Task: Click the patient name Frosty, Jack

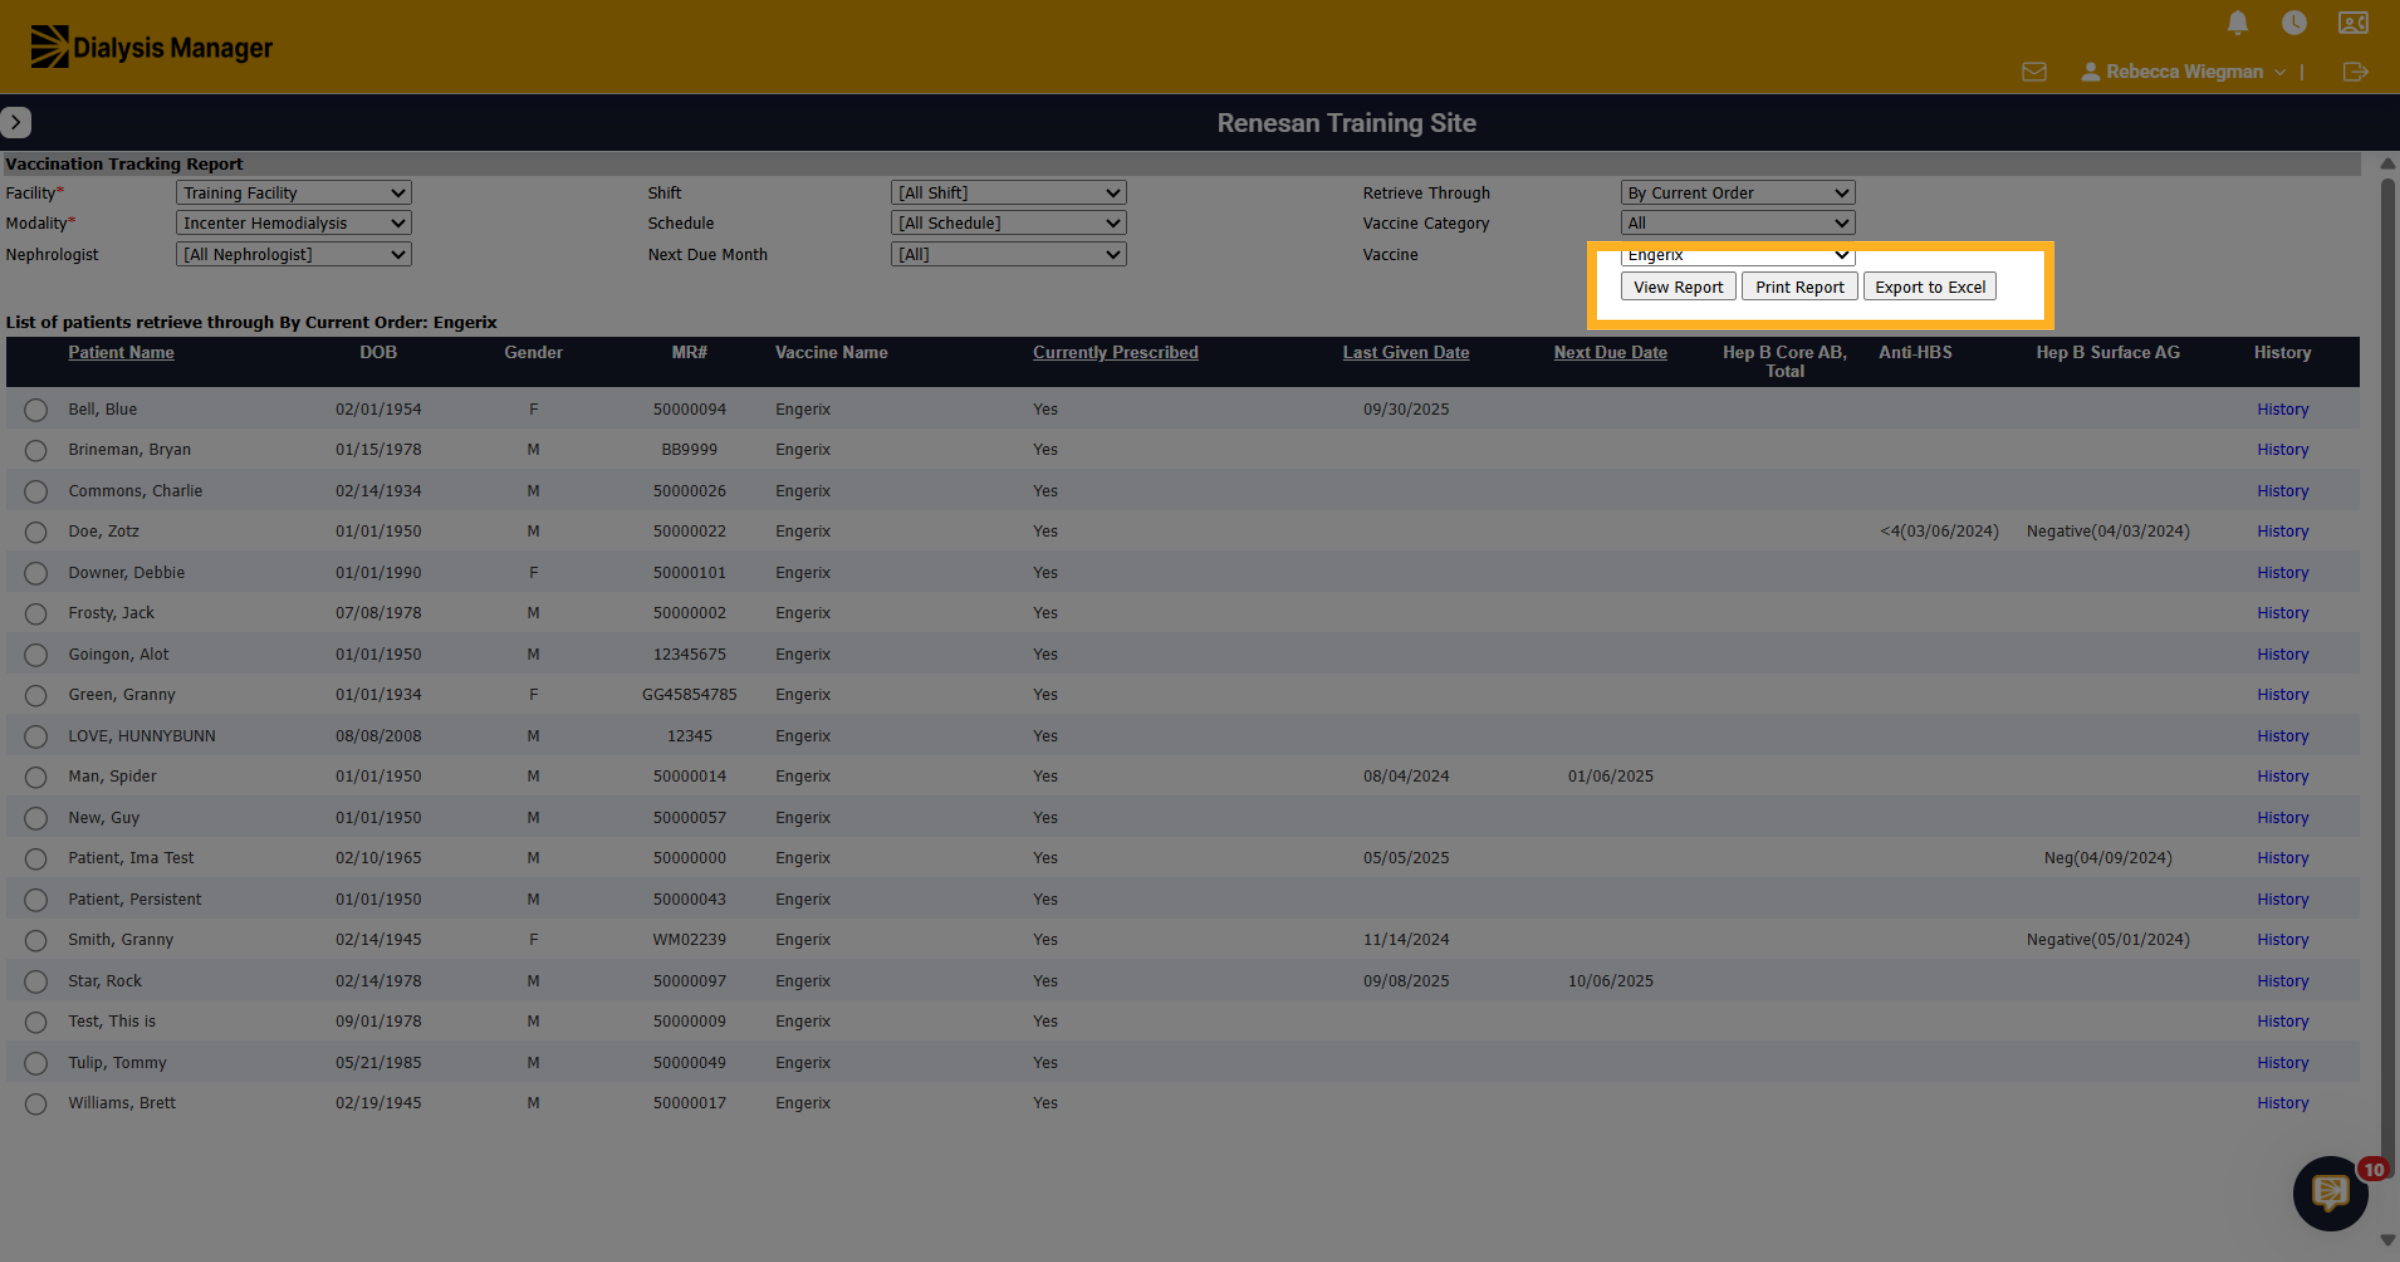Action: tap(111, 613)
